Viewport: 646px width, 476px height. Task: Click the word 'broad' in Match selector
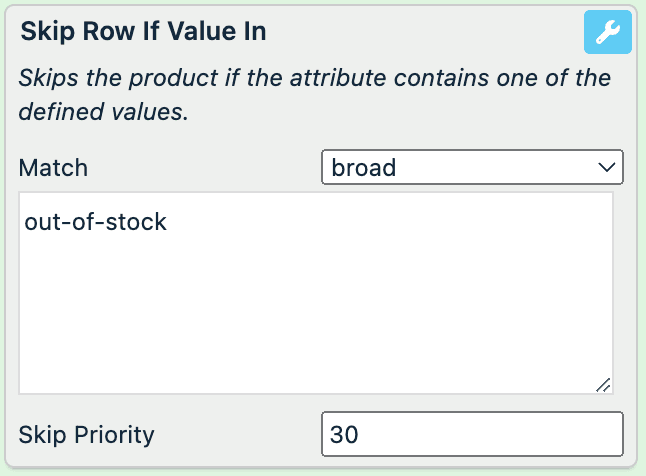[x=364, y=168]
